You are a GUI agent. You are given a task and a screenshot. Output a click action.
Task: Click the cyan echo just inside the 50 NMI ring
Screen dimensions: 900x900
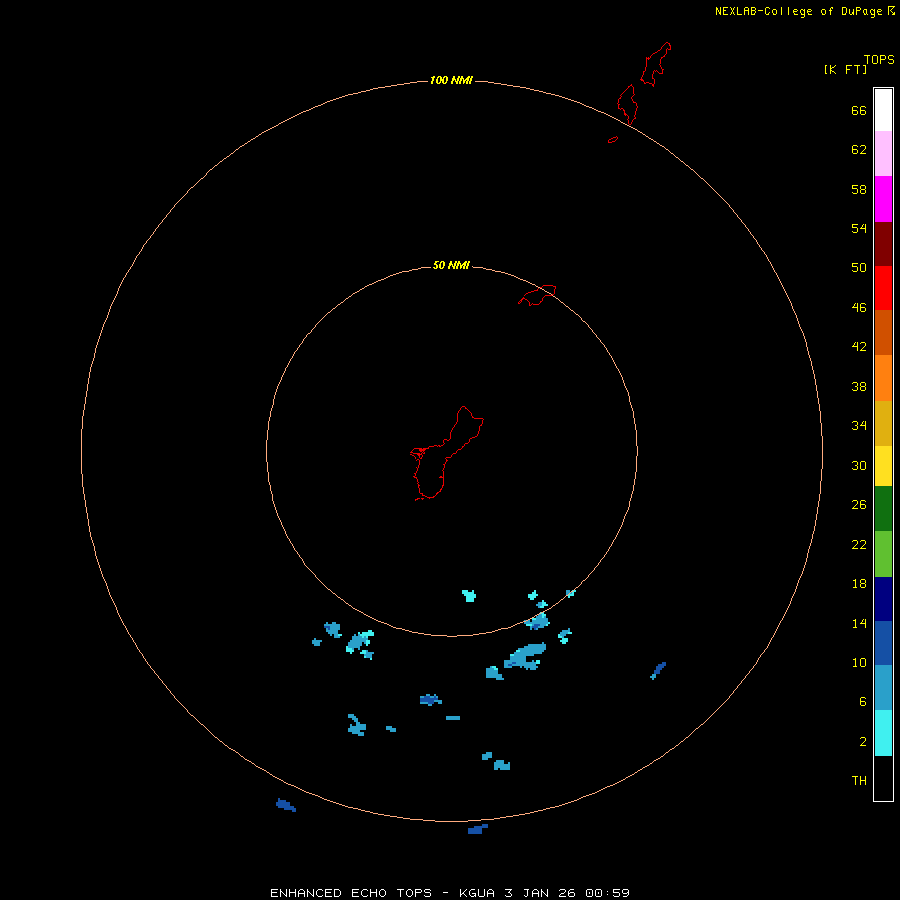pos(470,595)
